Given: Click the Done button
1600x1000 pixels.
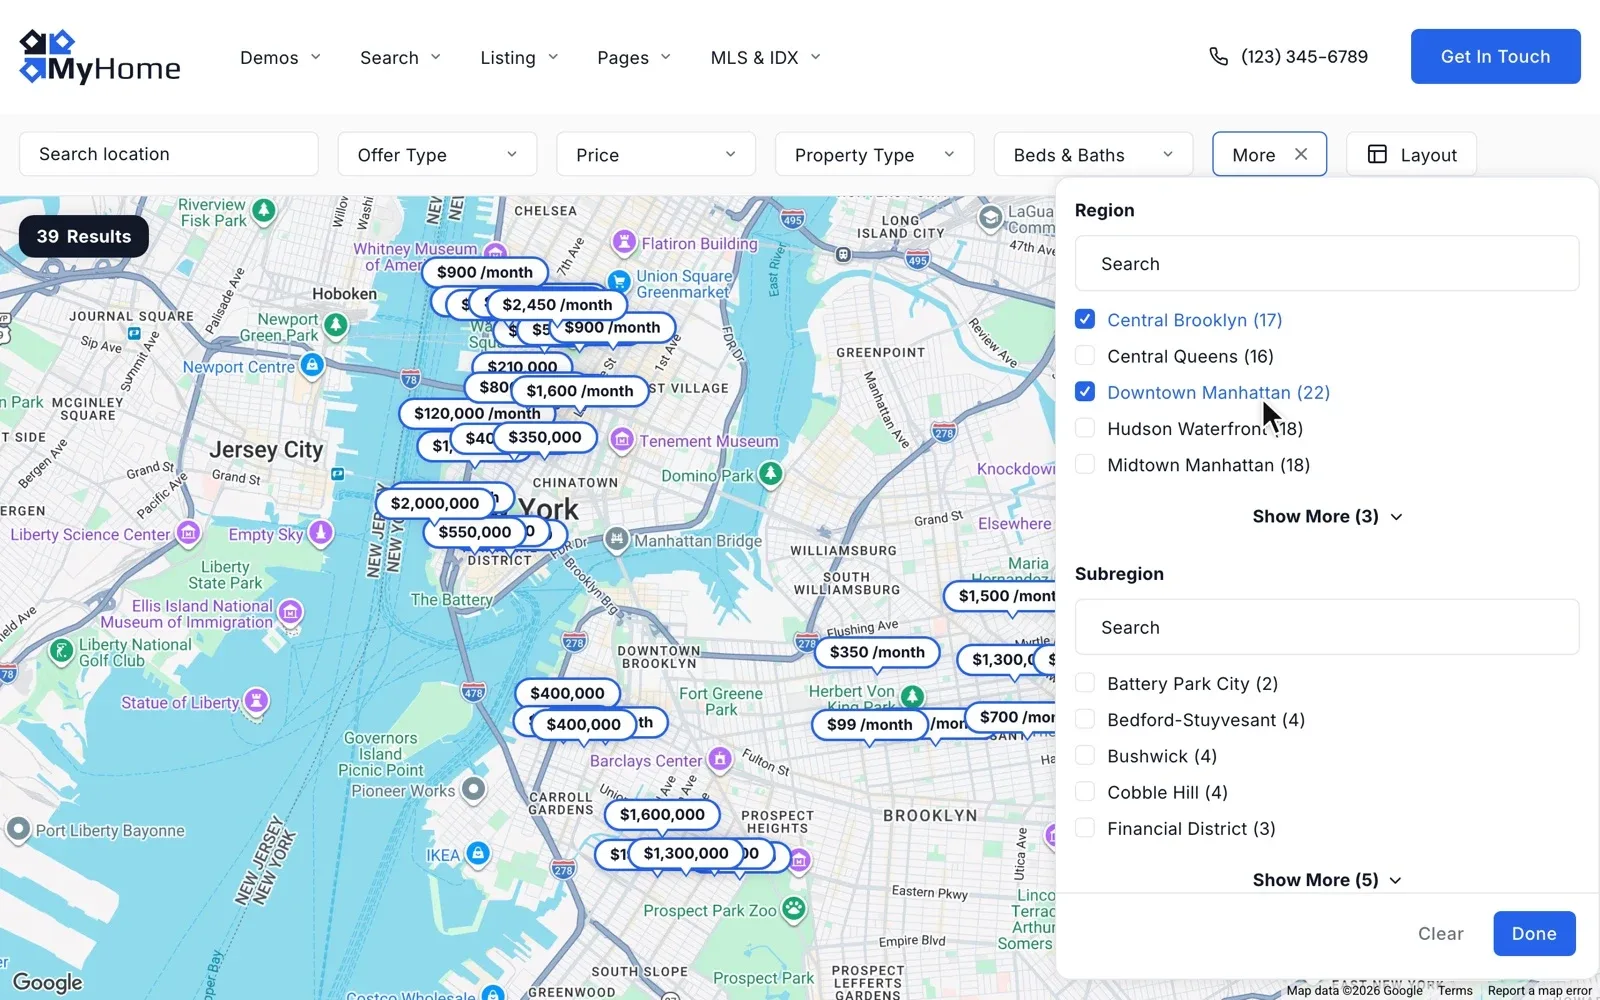Looking at the screenshot, I should (1534, 933).
